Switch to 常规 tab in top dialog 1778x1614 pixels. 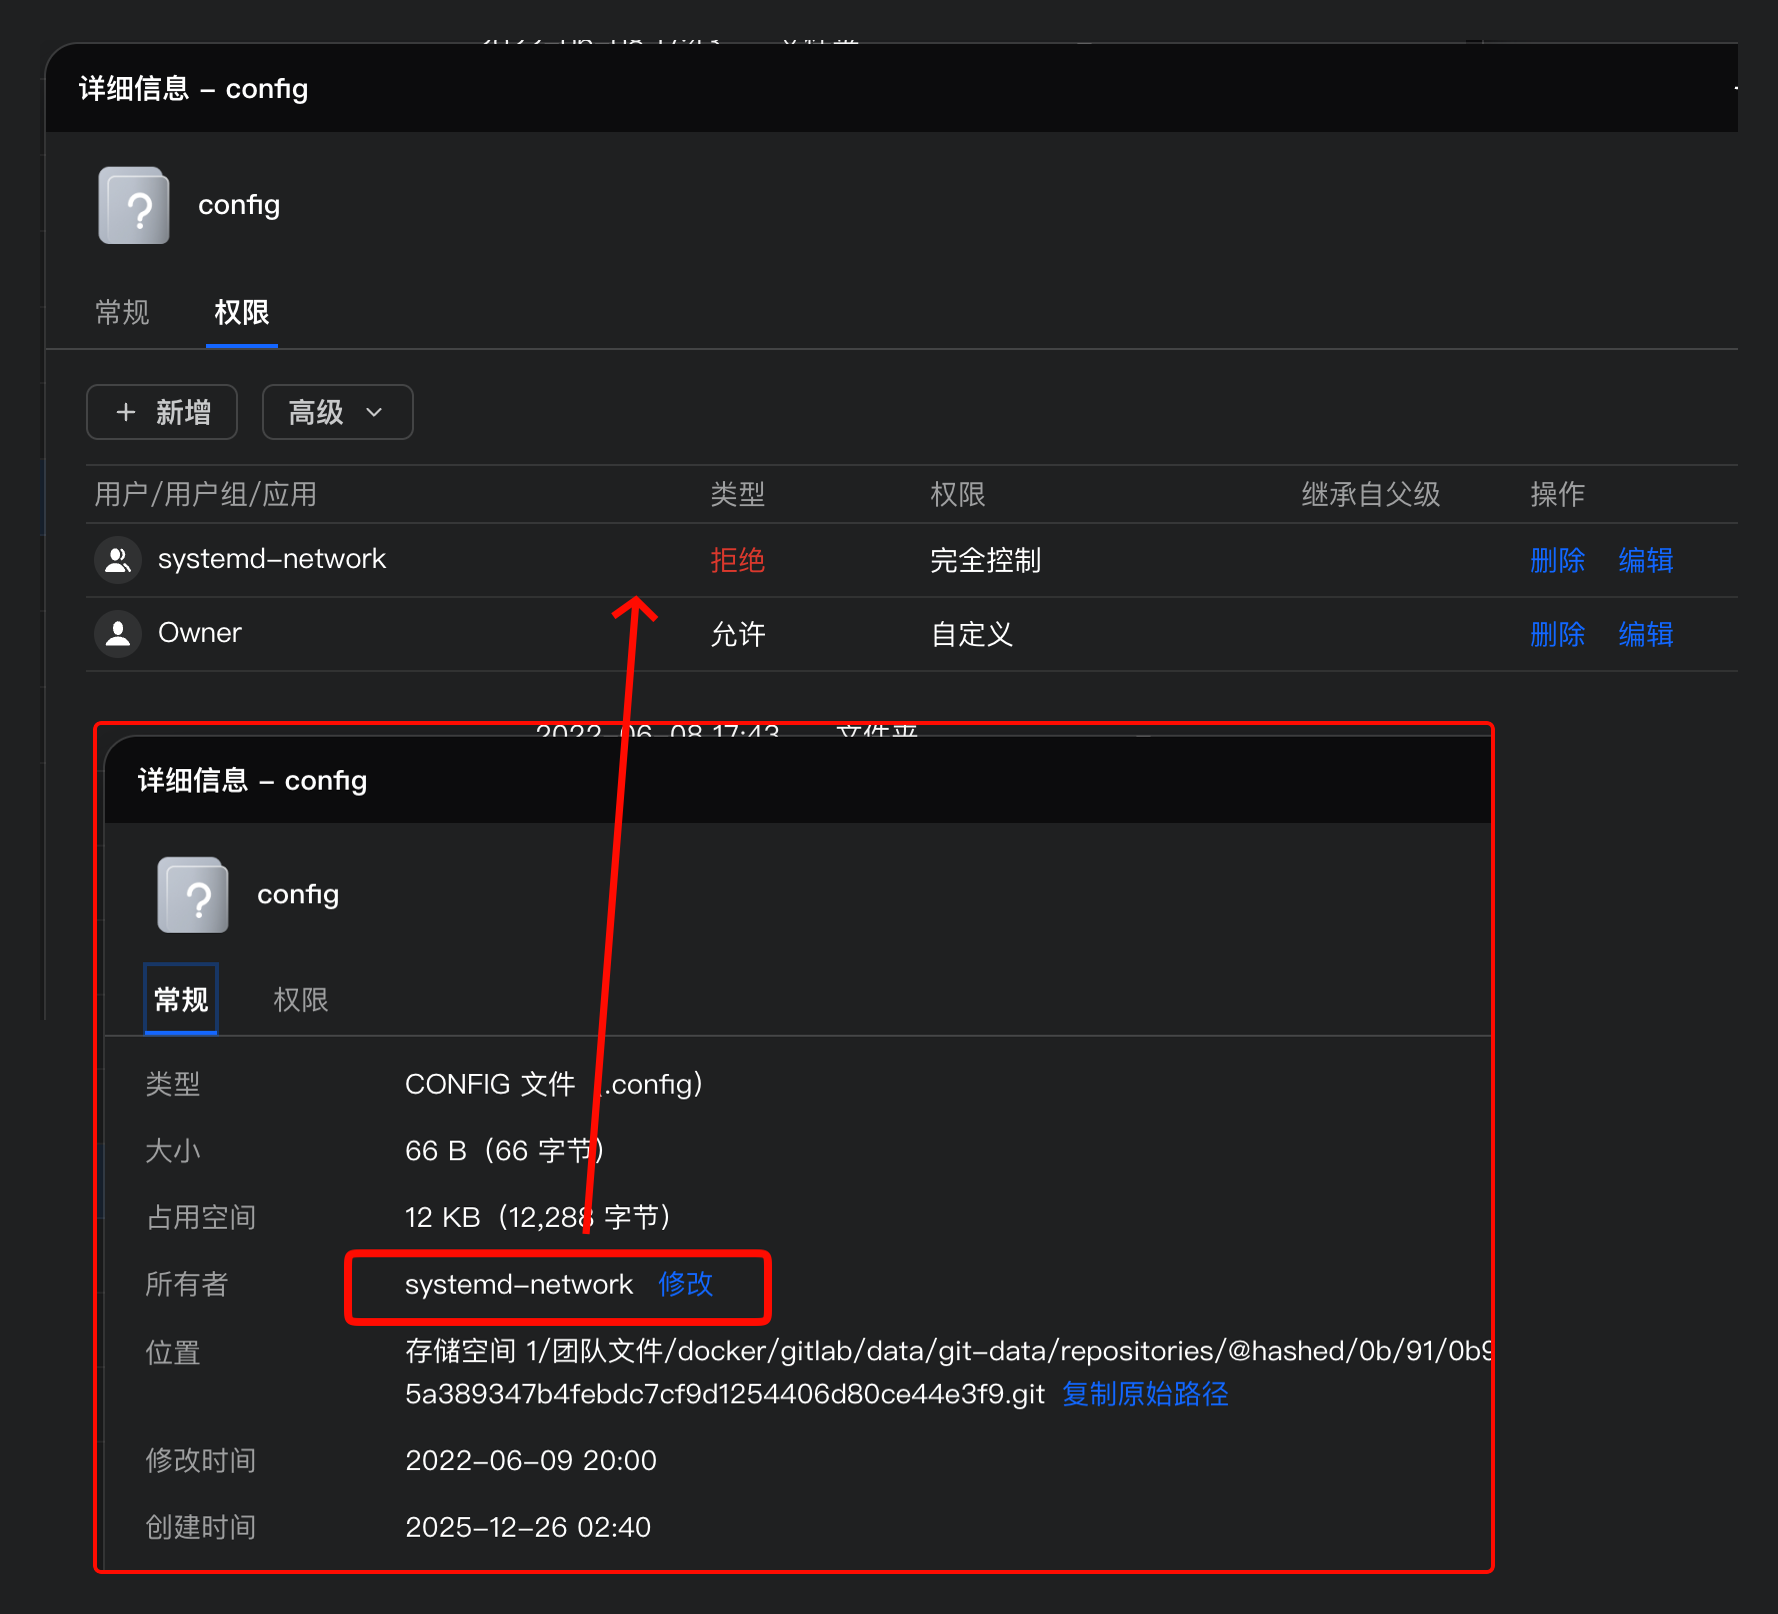click(x=122, y=313)
